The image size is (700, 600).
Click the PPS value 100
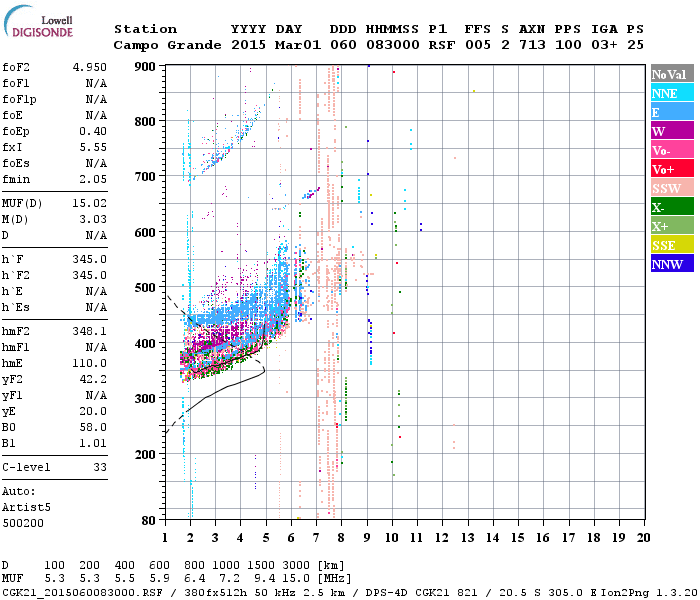(568, 45)
